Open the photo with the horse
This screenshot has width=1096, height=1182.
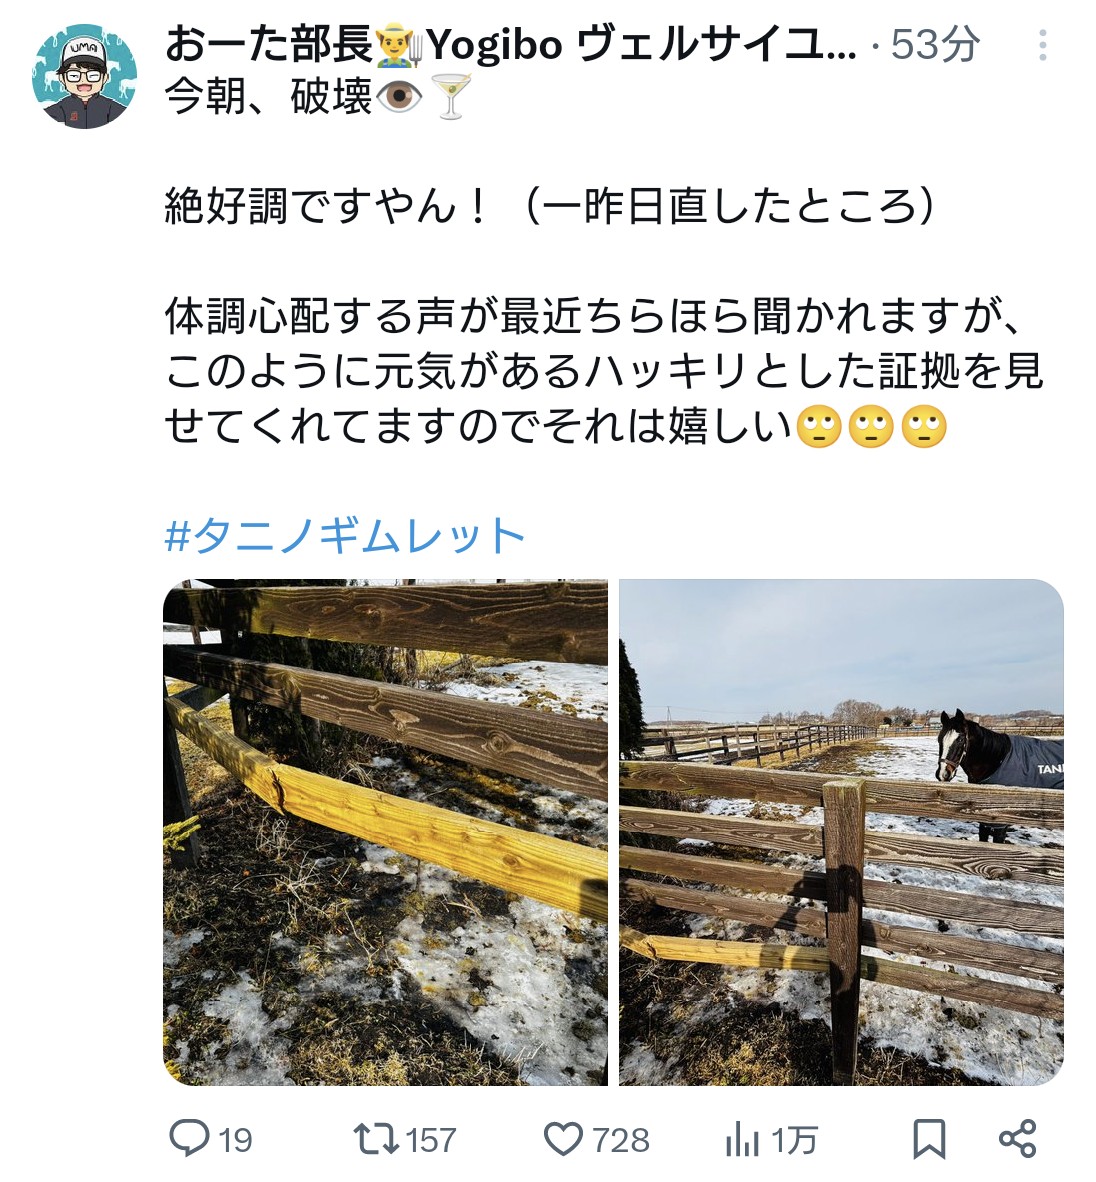841,832
